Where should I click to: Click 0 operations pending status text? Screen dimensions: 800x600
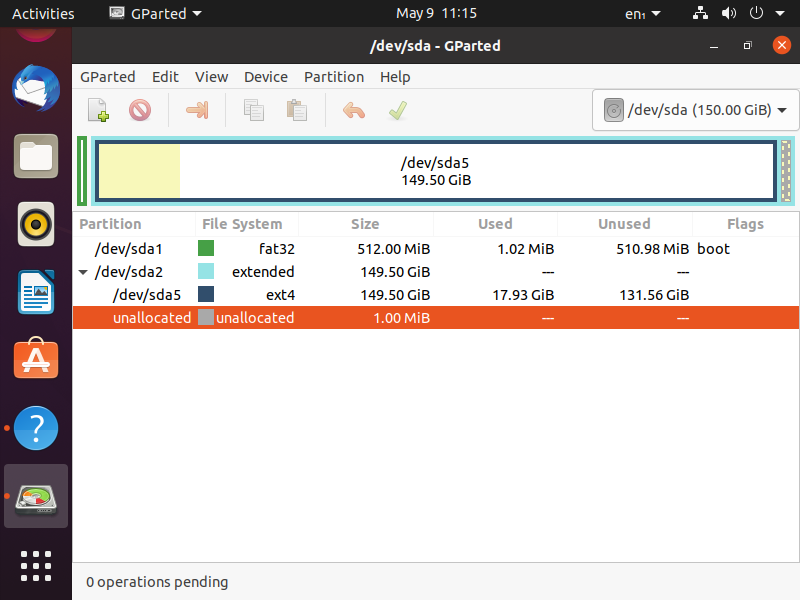157,582
